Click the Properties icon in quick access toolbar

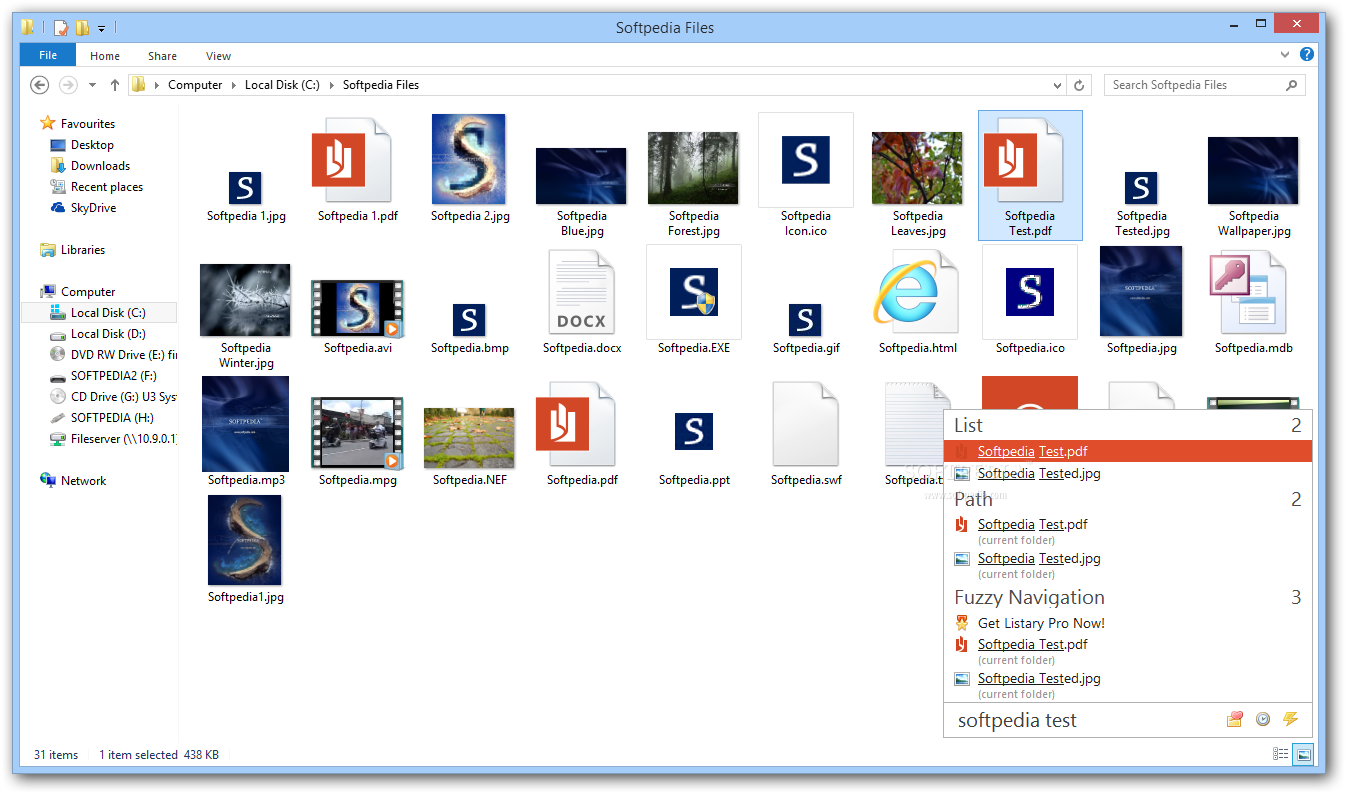click(61, 28)
